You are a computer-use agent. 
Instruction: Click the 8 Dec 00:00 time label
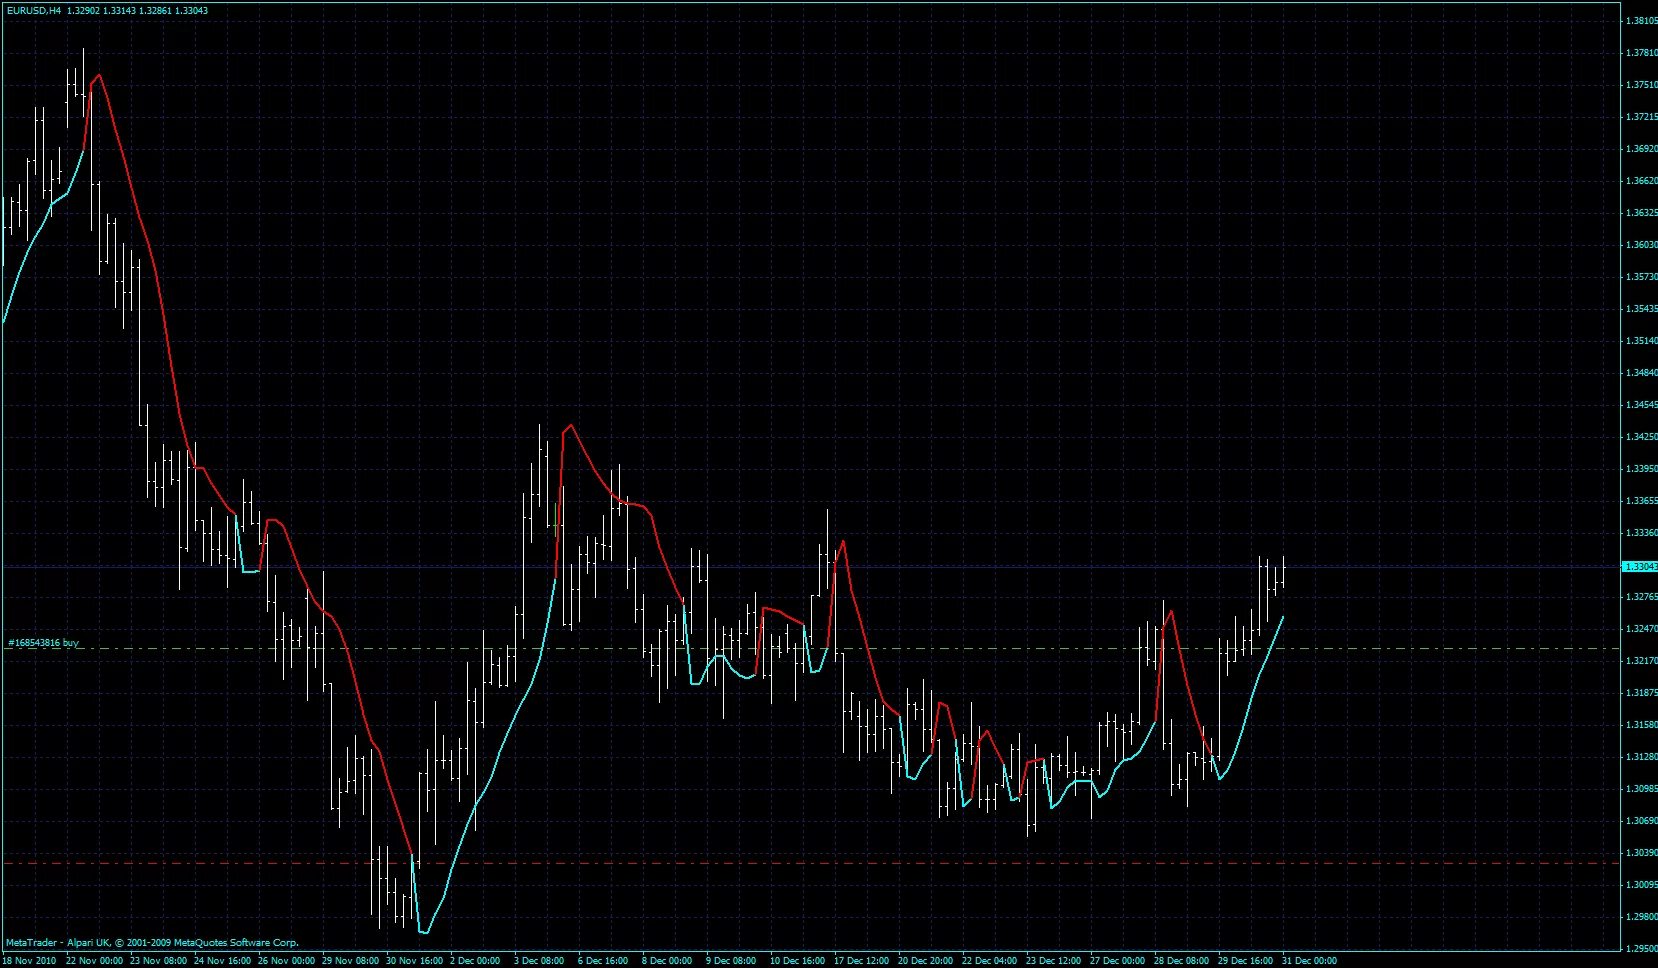(x=667, y=961)
